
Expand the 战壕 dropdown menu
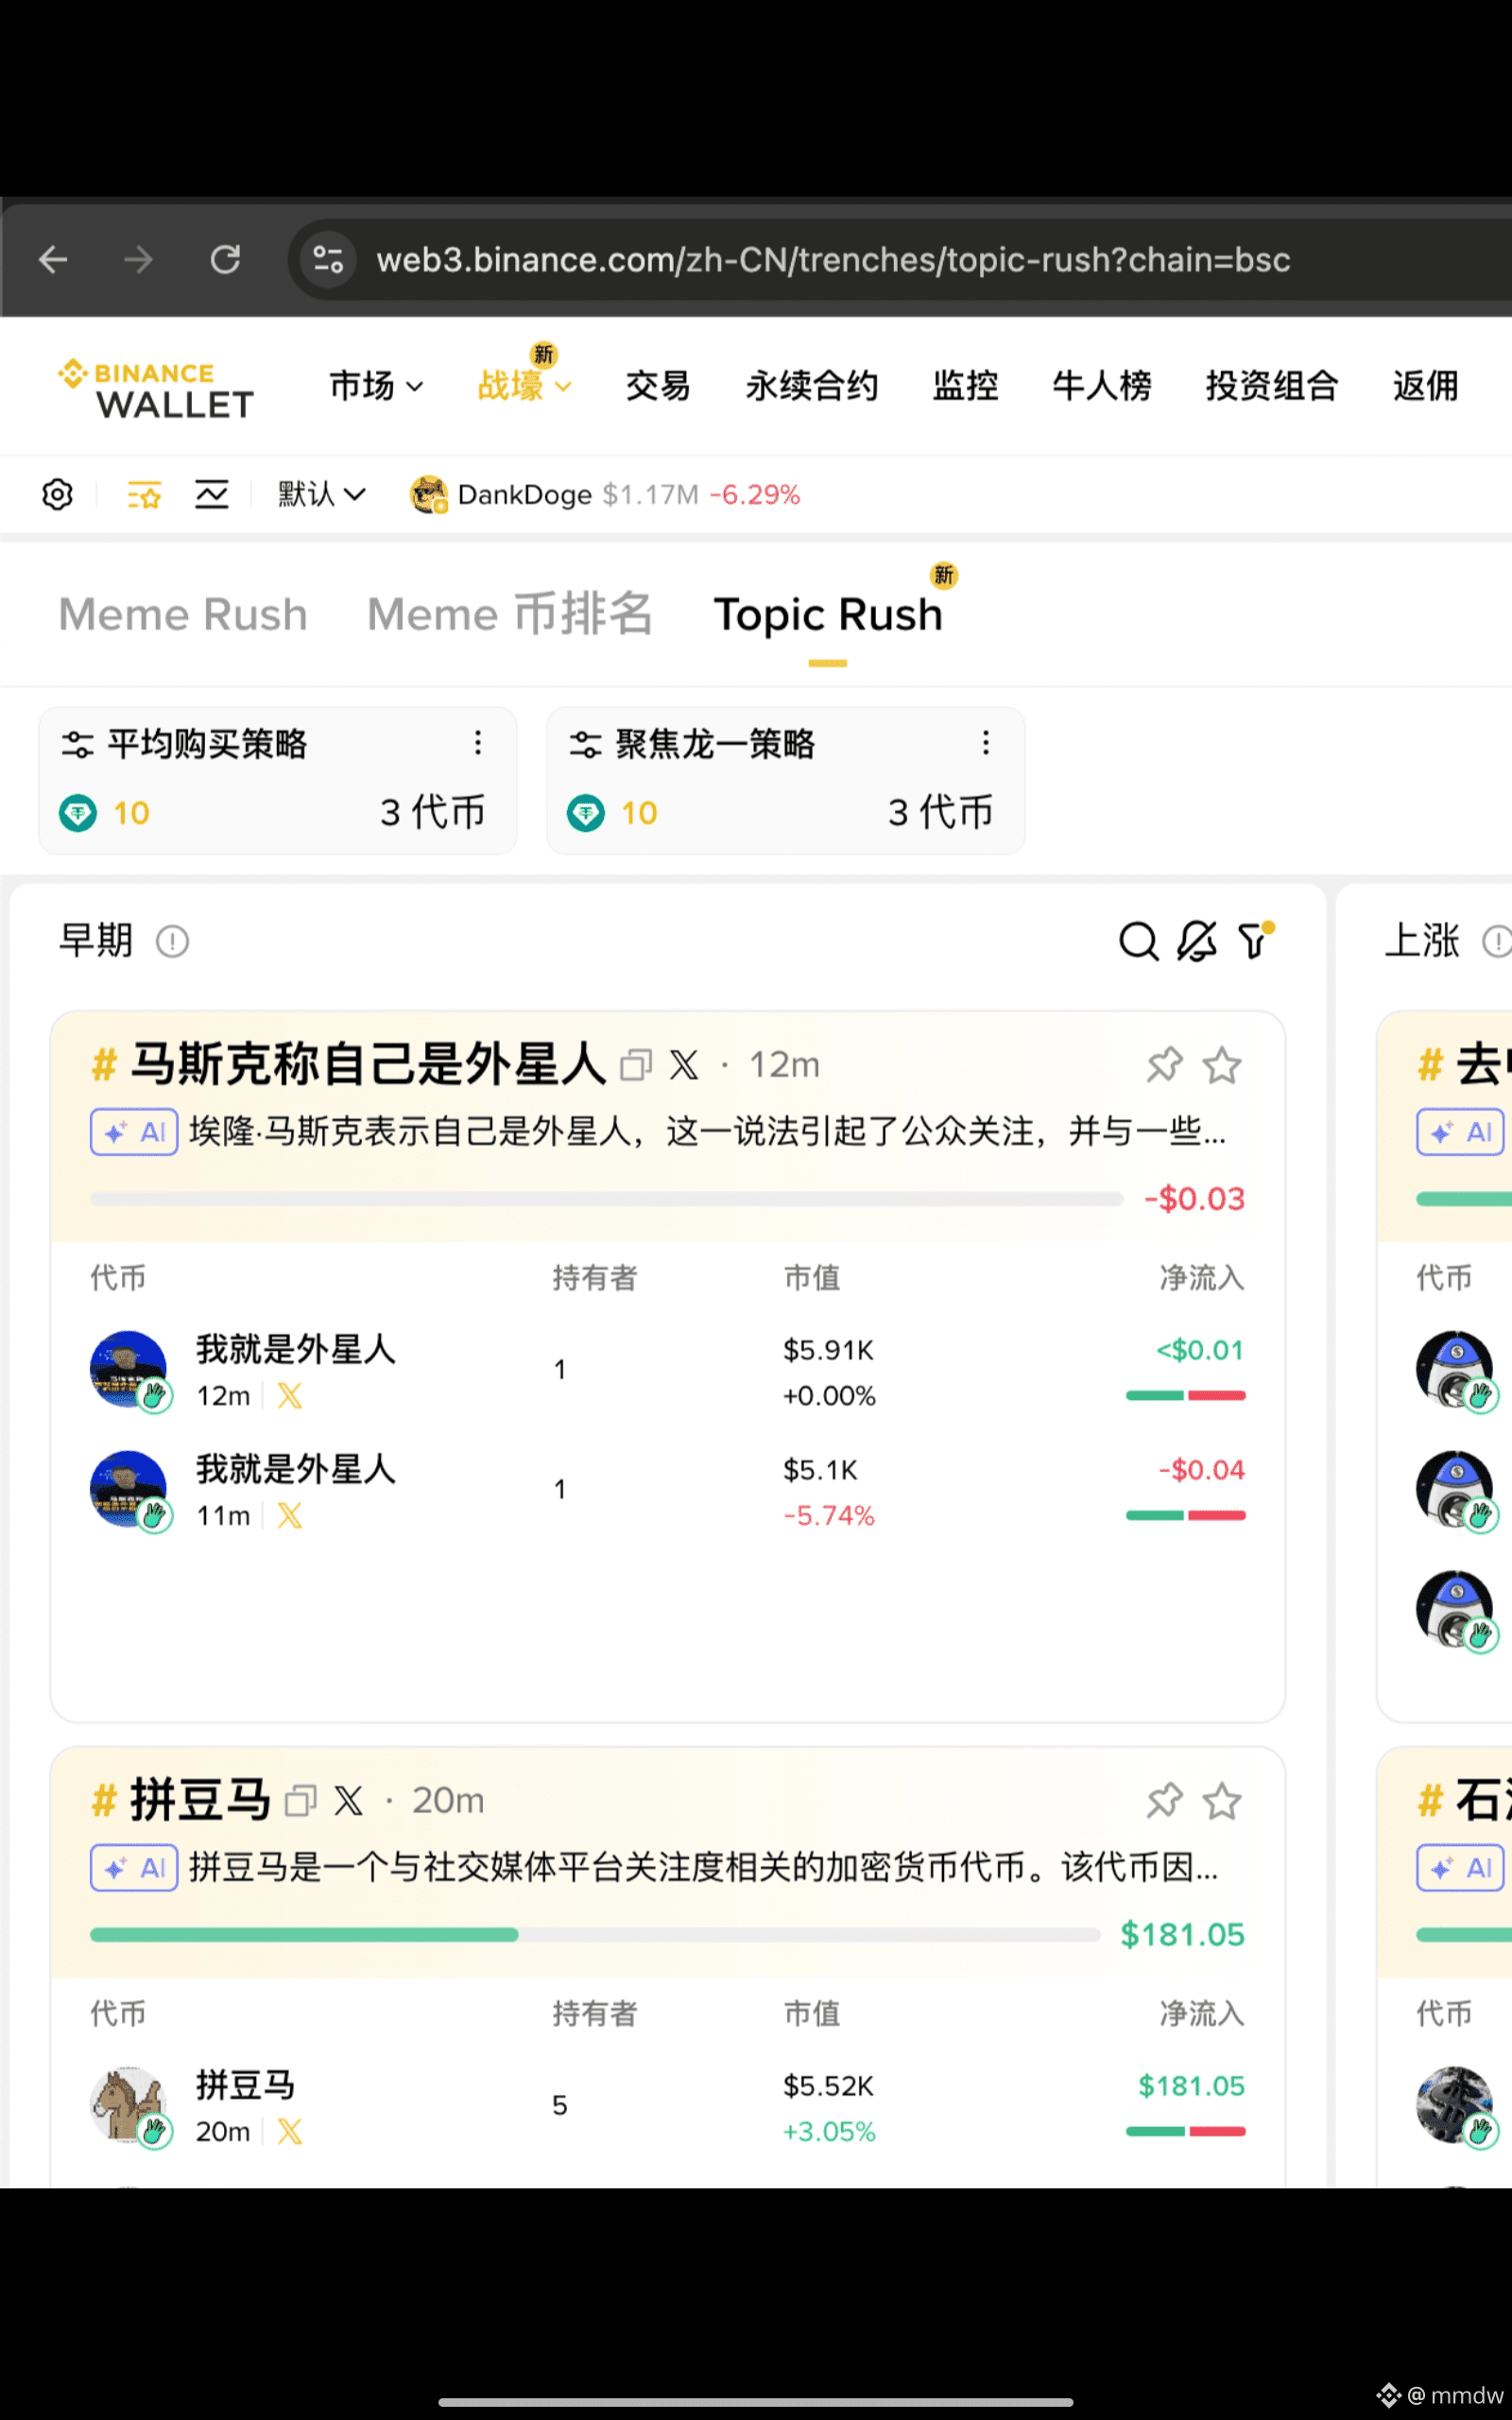524,386
